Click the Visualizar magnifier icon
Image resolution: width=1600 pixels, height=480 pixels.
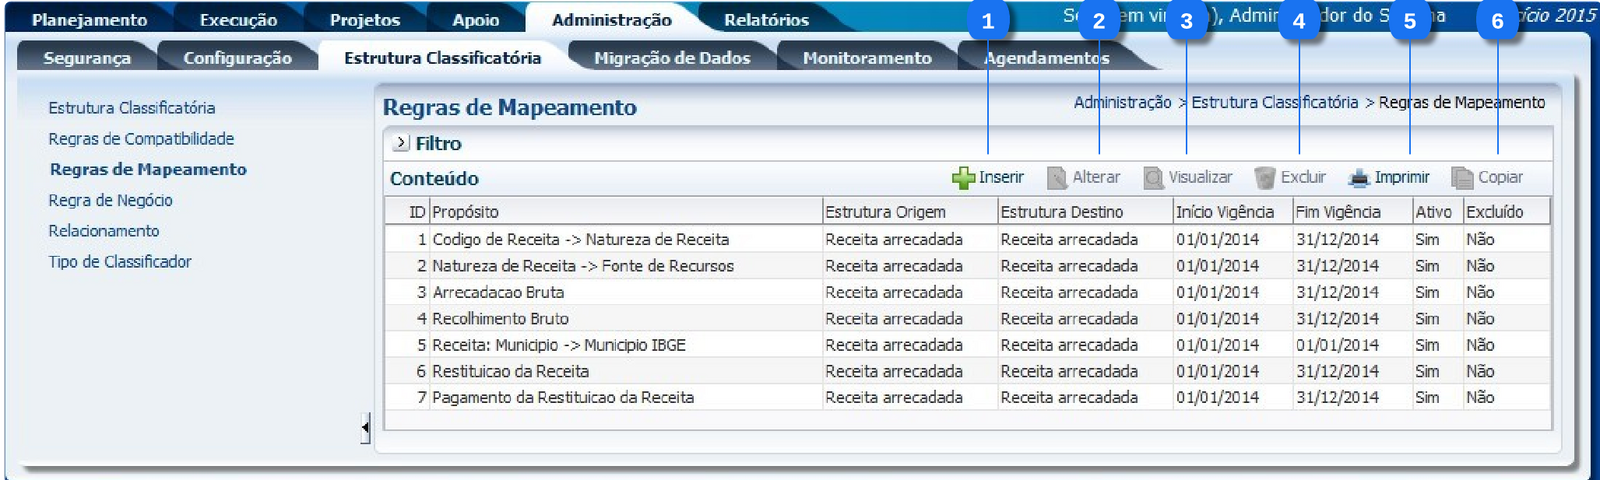pos(1154,178)
